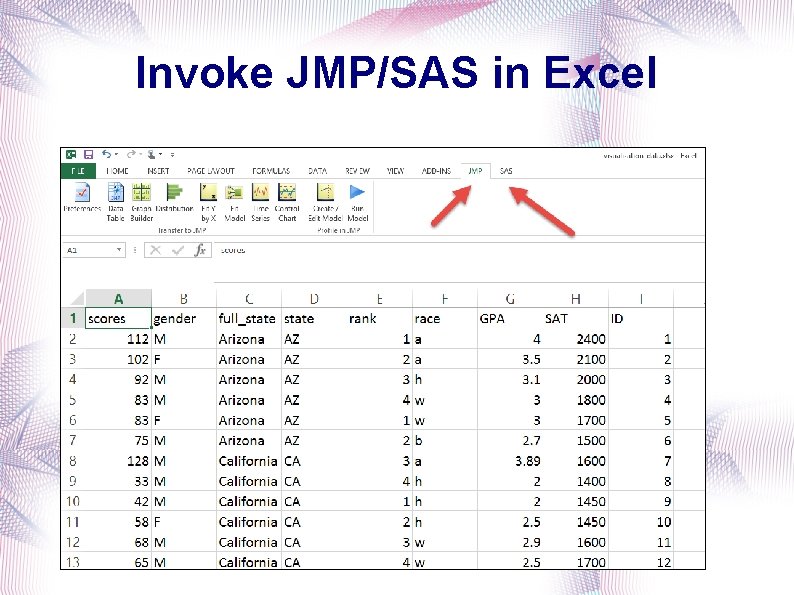Image resolution: width=794 pixels, height=595 pixels.
Task: Click the Undo arrow icon
Action: click(x=106, y=154)
